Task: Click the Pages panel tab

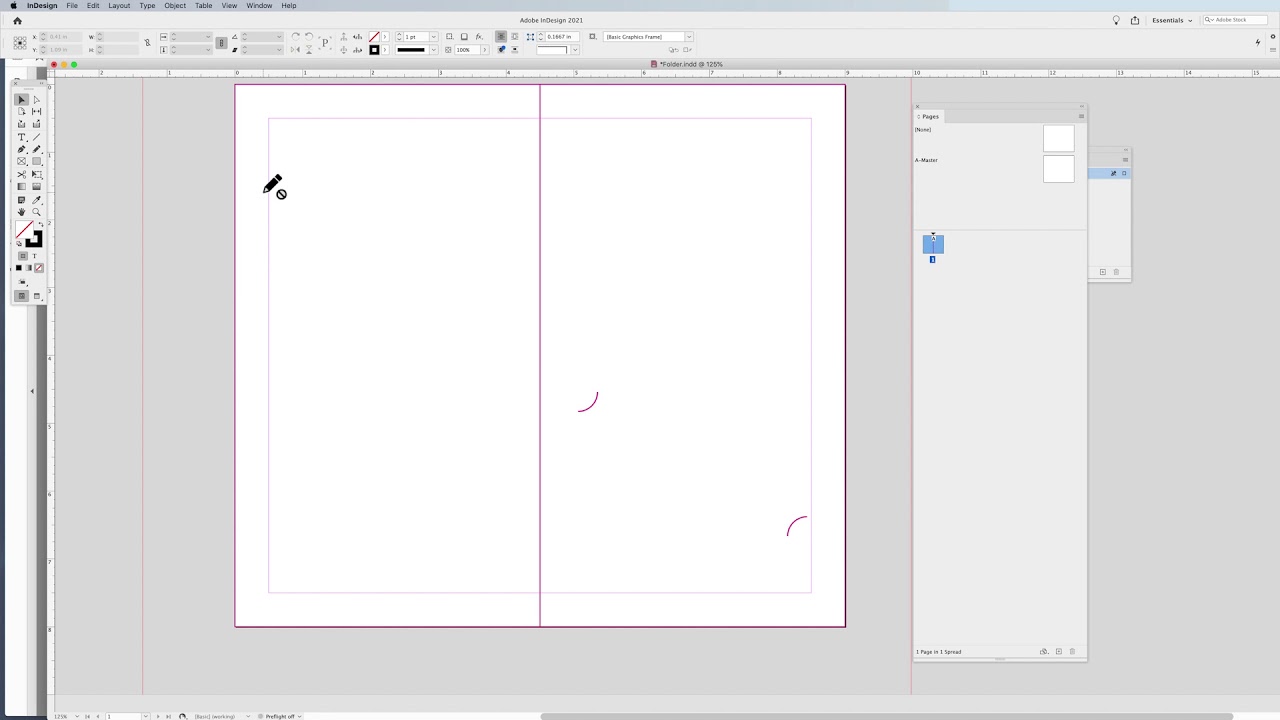Action: tap(930, 117)
